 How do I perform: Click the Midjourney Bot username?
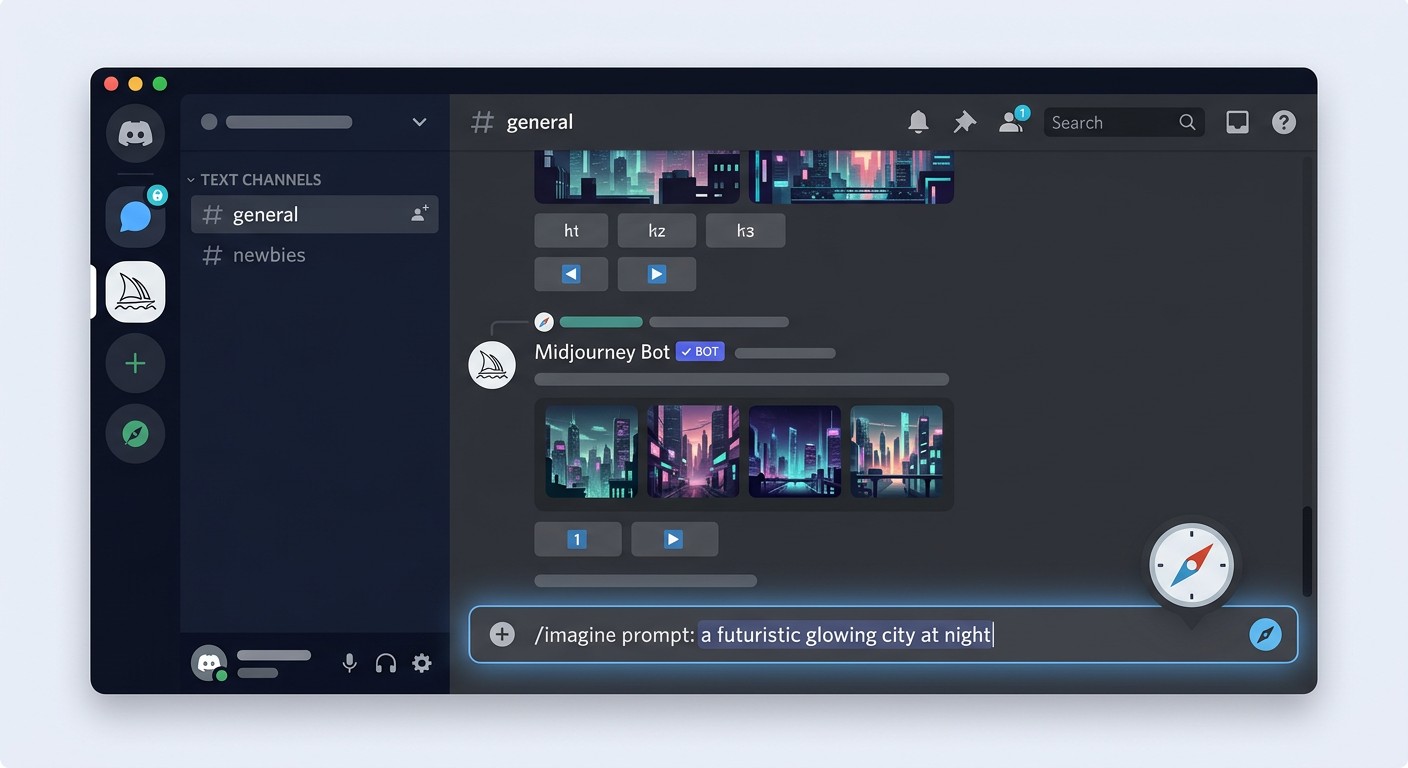coord(602,352)
